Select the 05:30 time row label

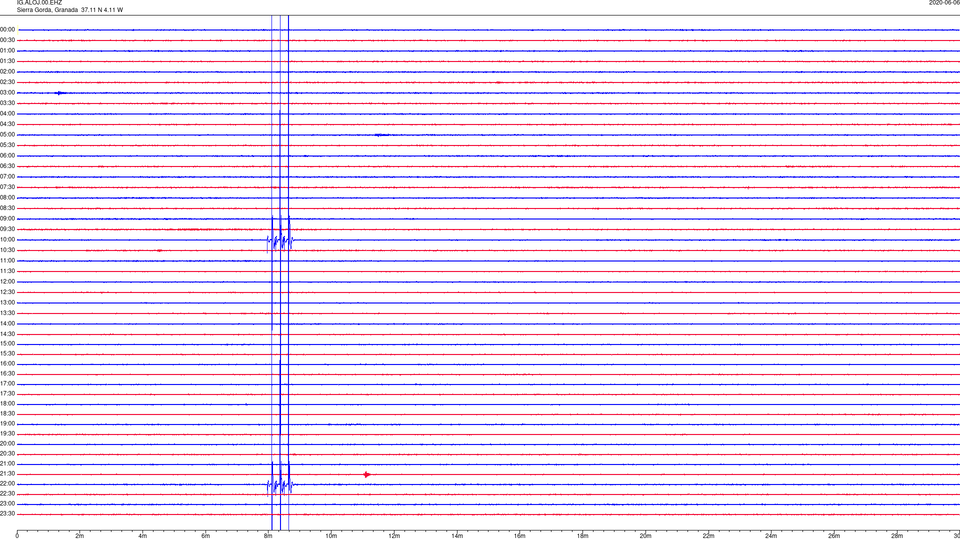[7, 145]
